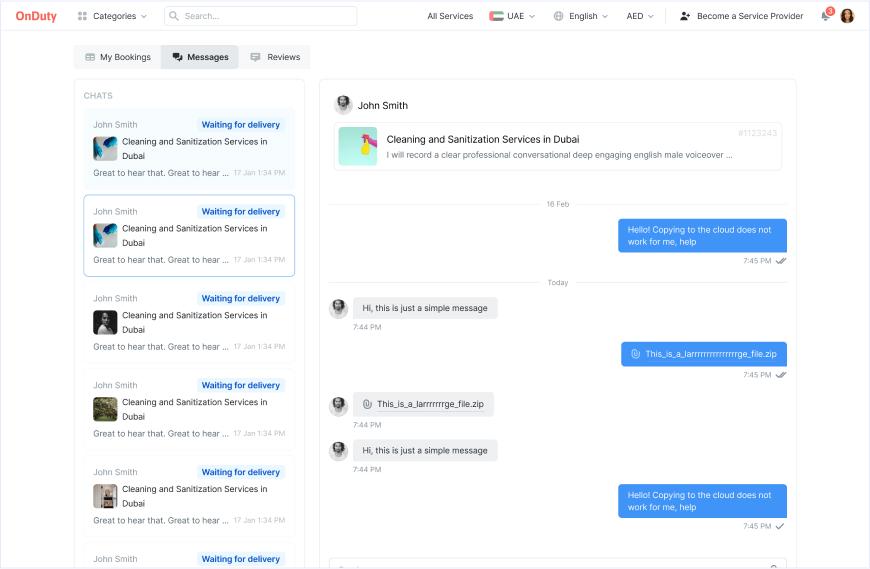Click John Smith's avatar in the chat header
The width and height of the screenshot is (870, 569).
pos(343,105)
